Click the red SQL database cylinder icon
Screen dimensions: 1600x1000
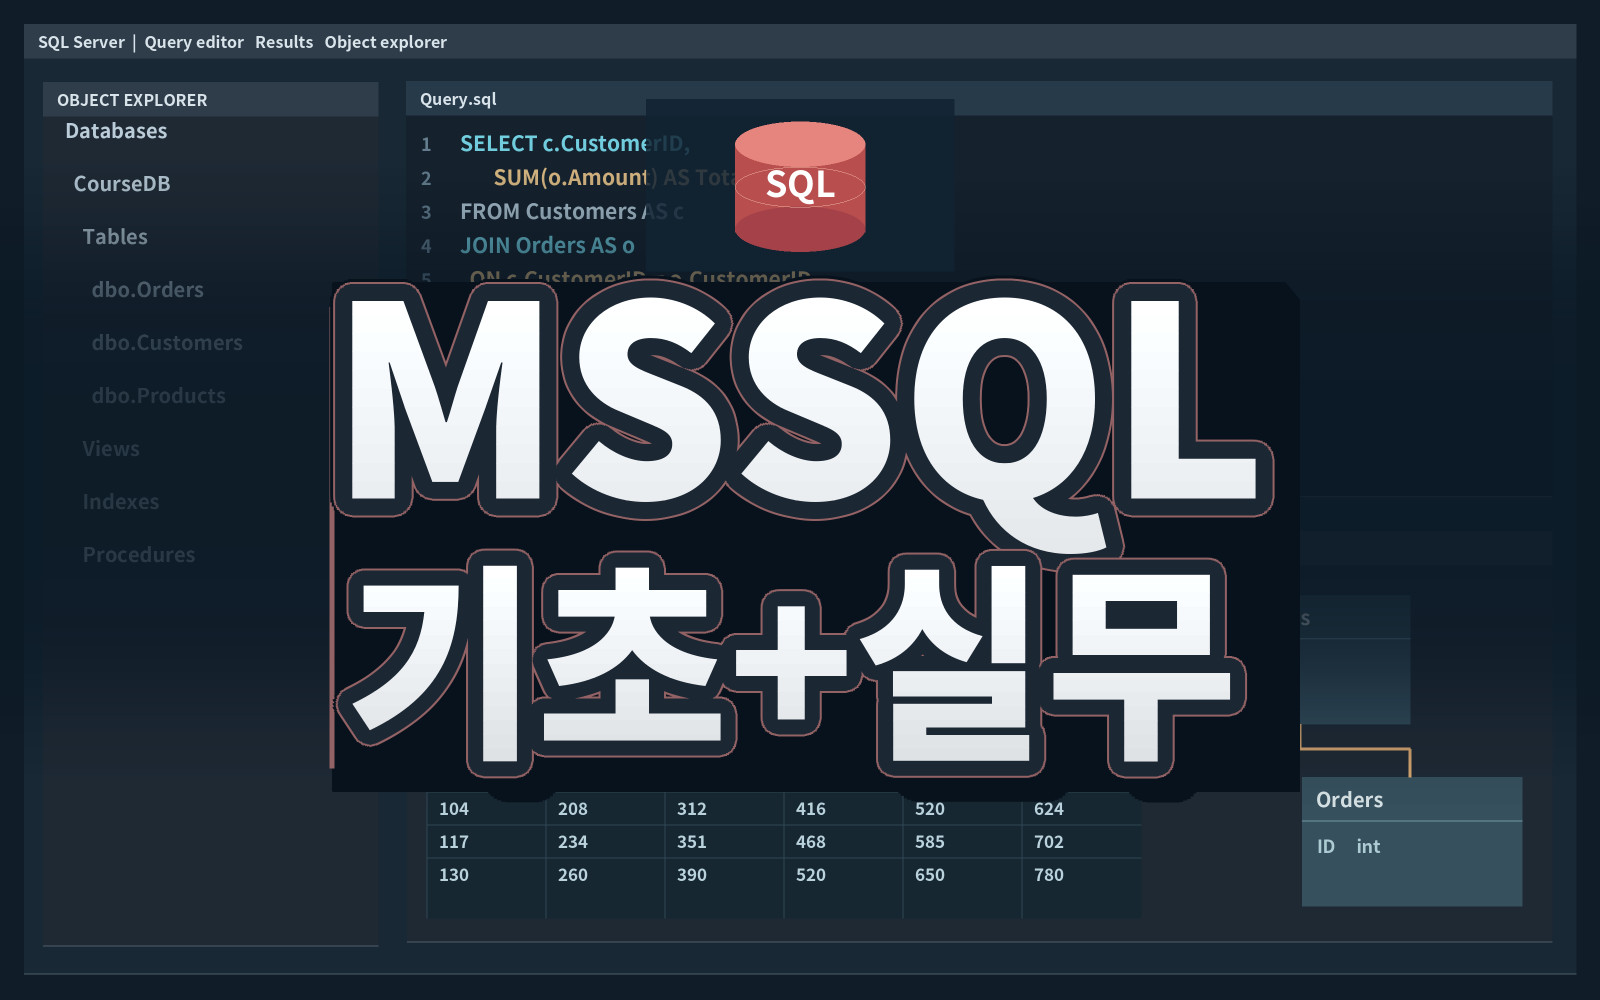pyautogui.click(x=800, y=187)
